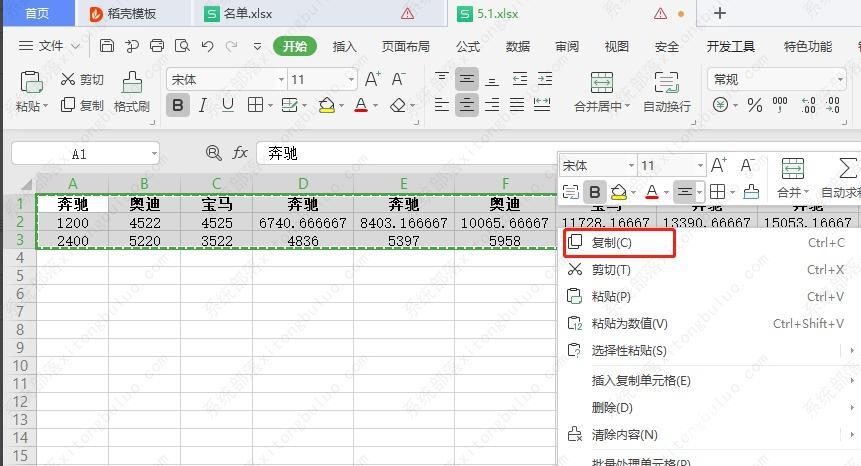
Task: Open the 数据 ribbon tab
Action: (518, 47)
